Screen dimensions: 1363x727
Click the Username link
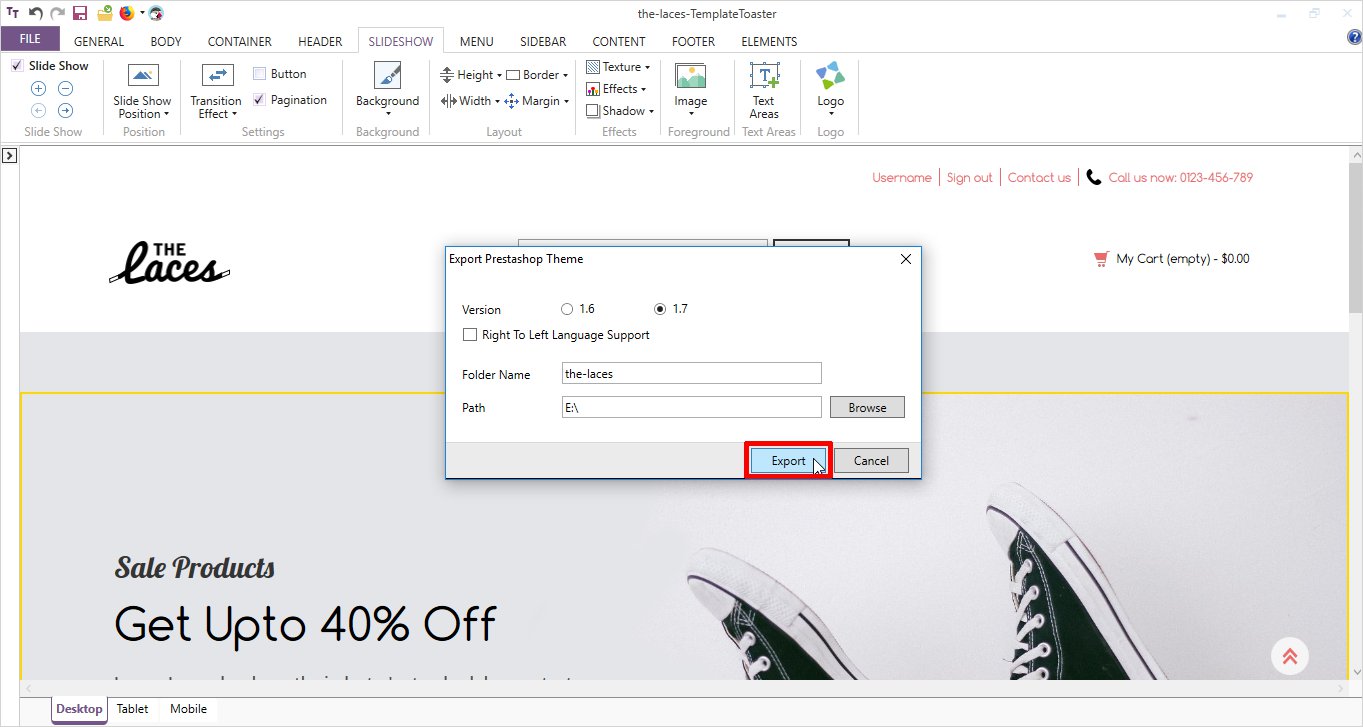pos(901,178)
